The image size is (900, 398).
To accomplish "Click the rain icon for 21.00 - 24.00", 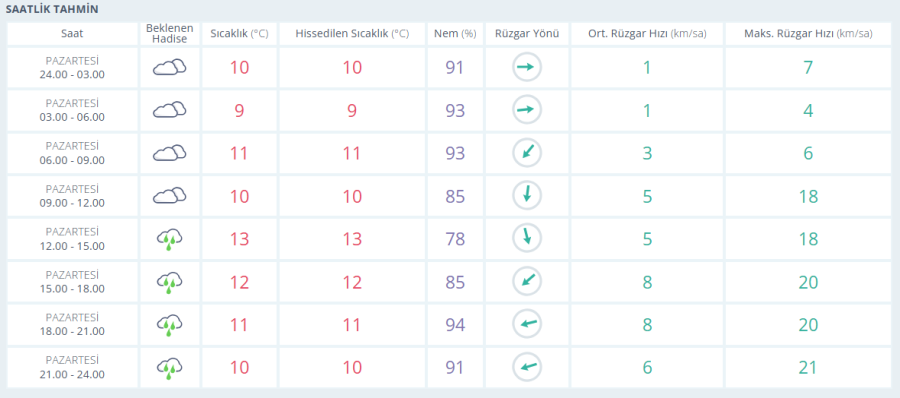I will pos(169,368).
